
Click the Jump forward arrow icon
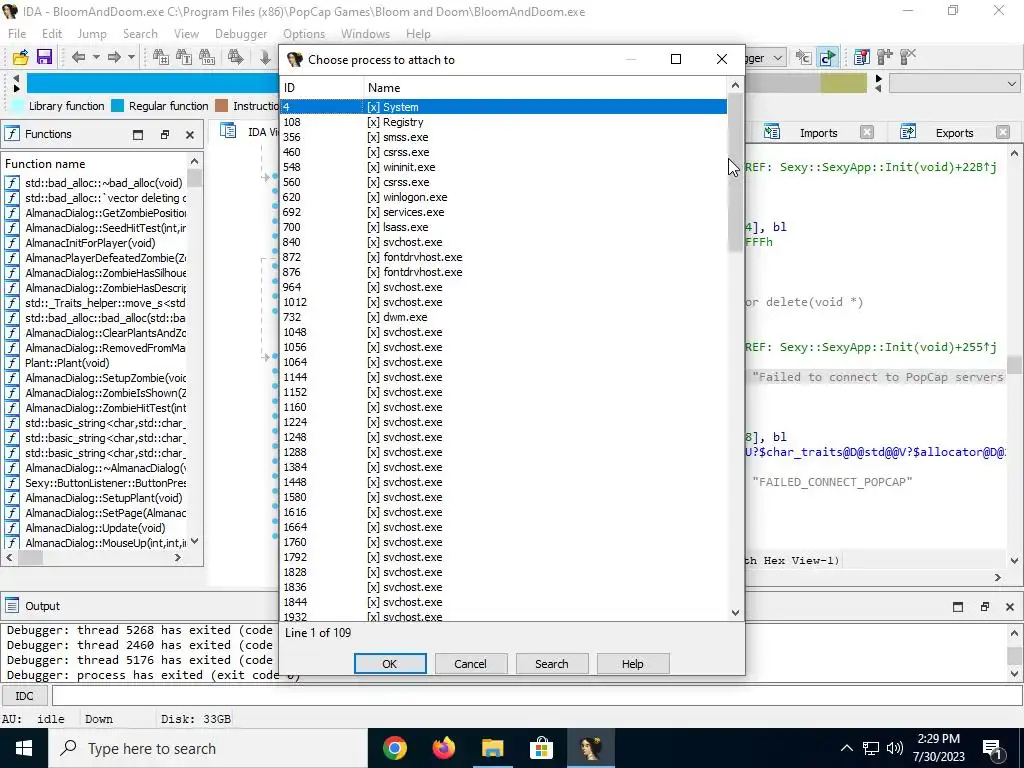tap(114, 57)
